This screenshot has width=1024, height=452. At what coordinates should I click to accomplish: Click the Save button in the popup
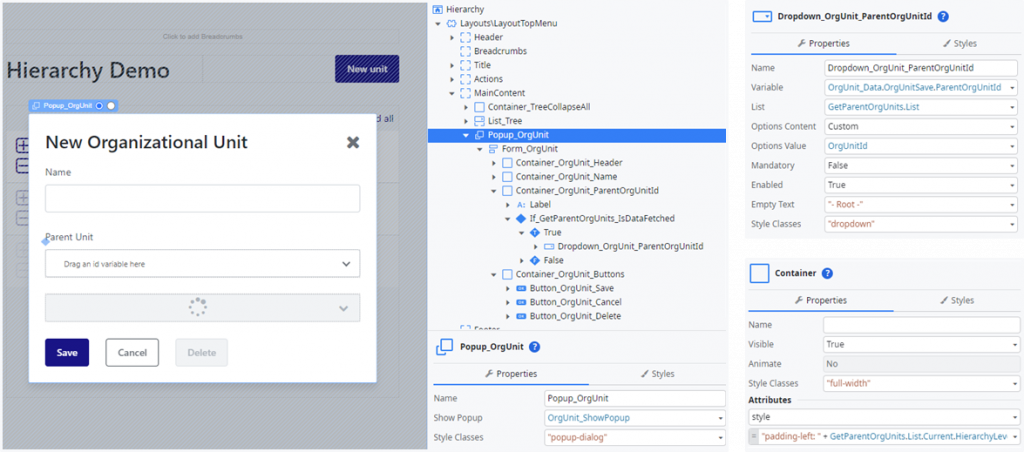67,352
